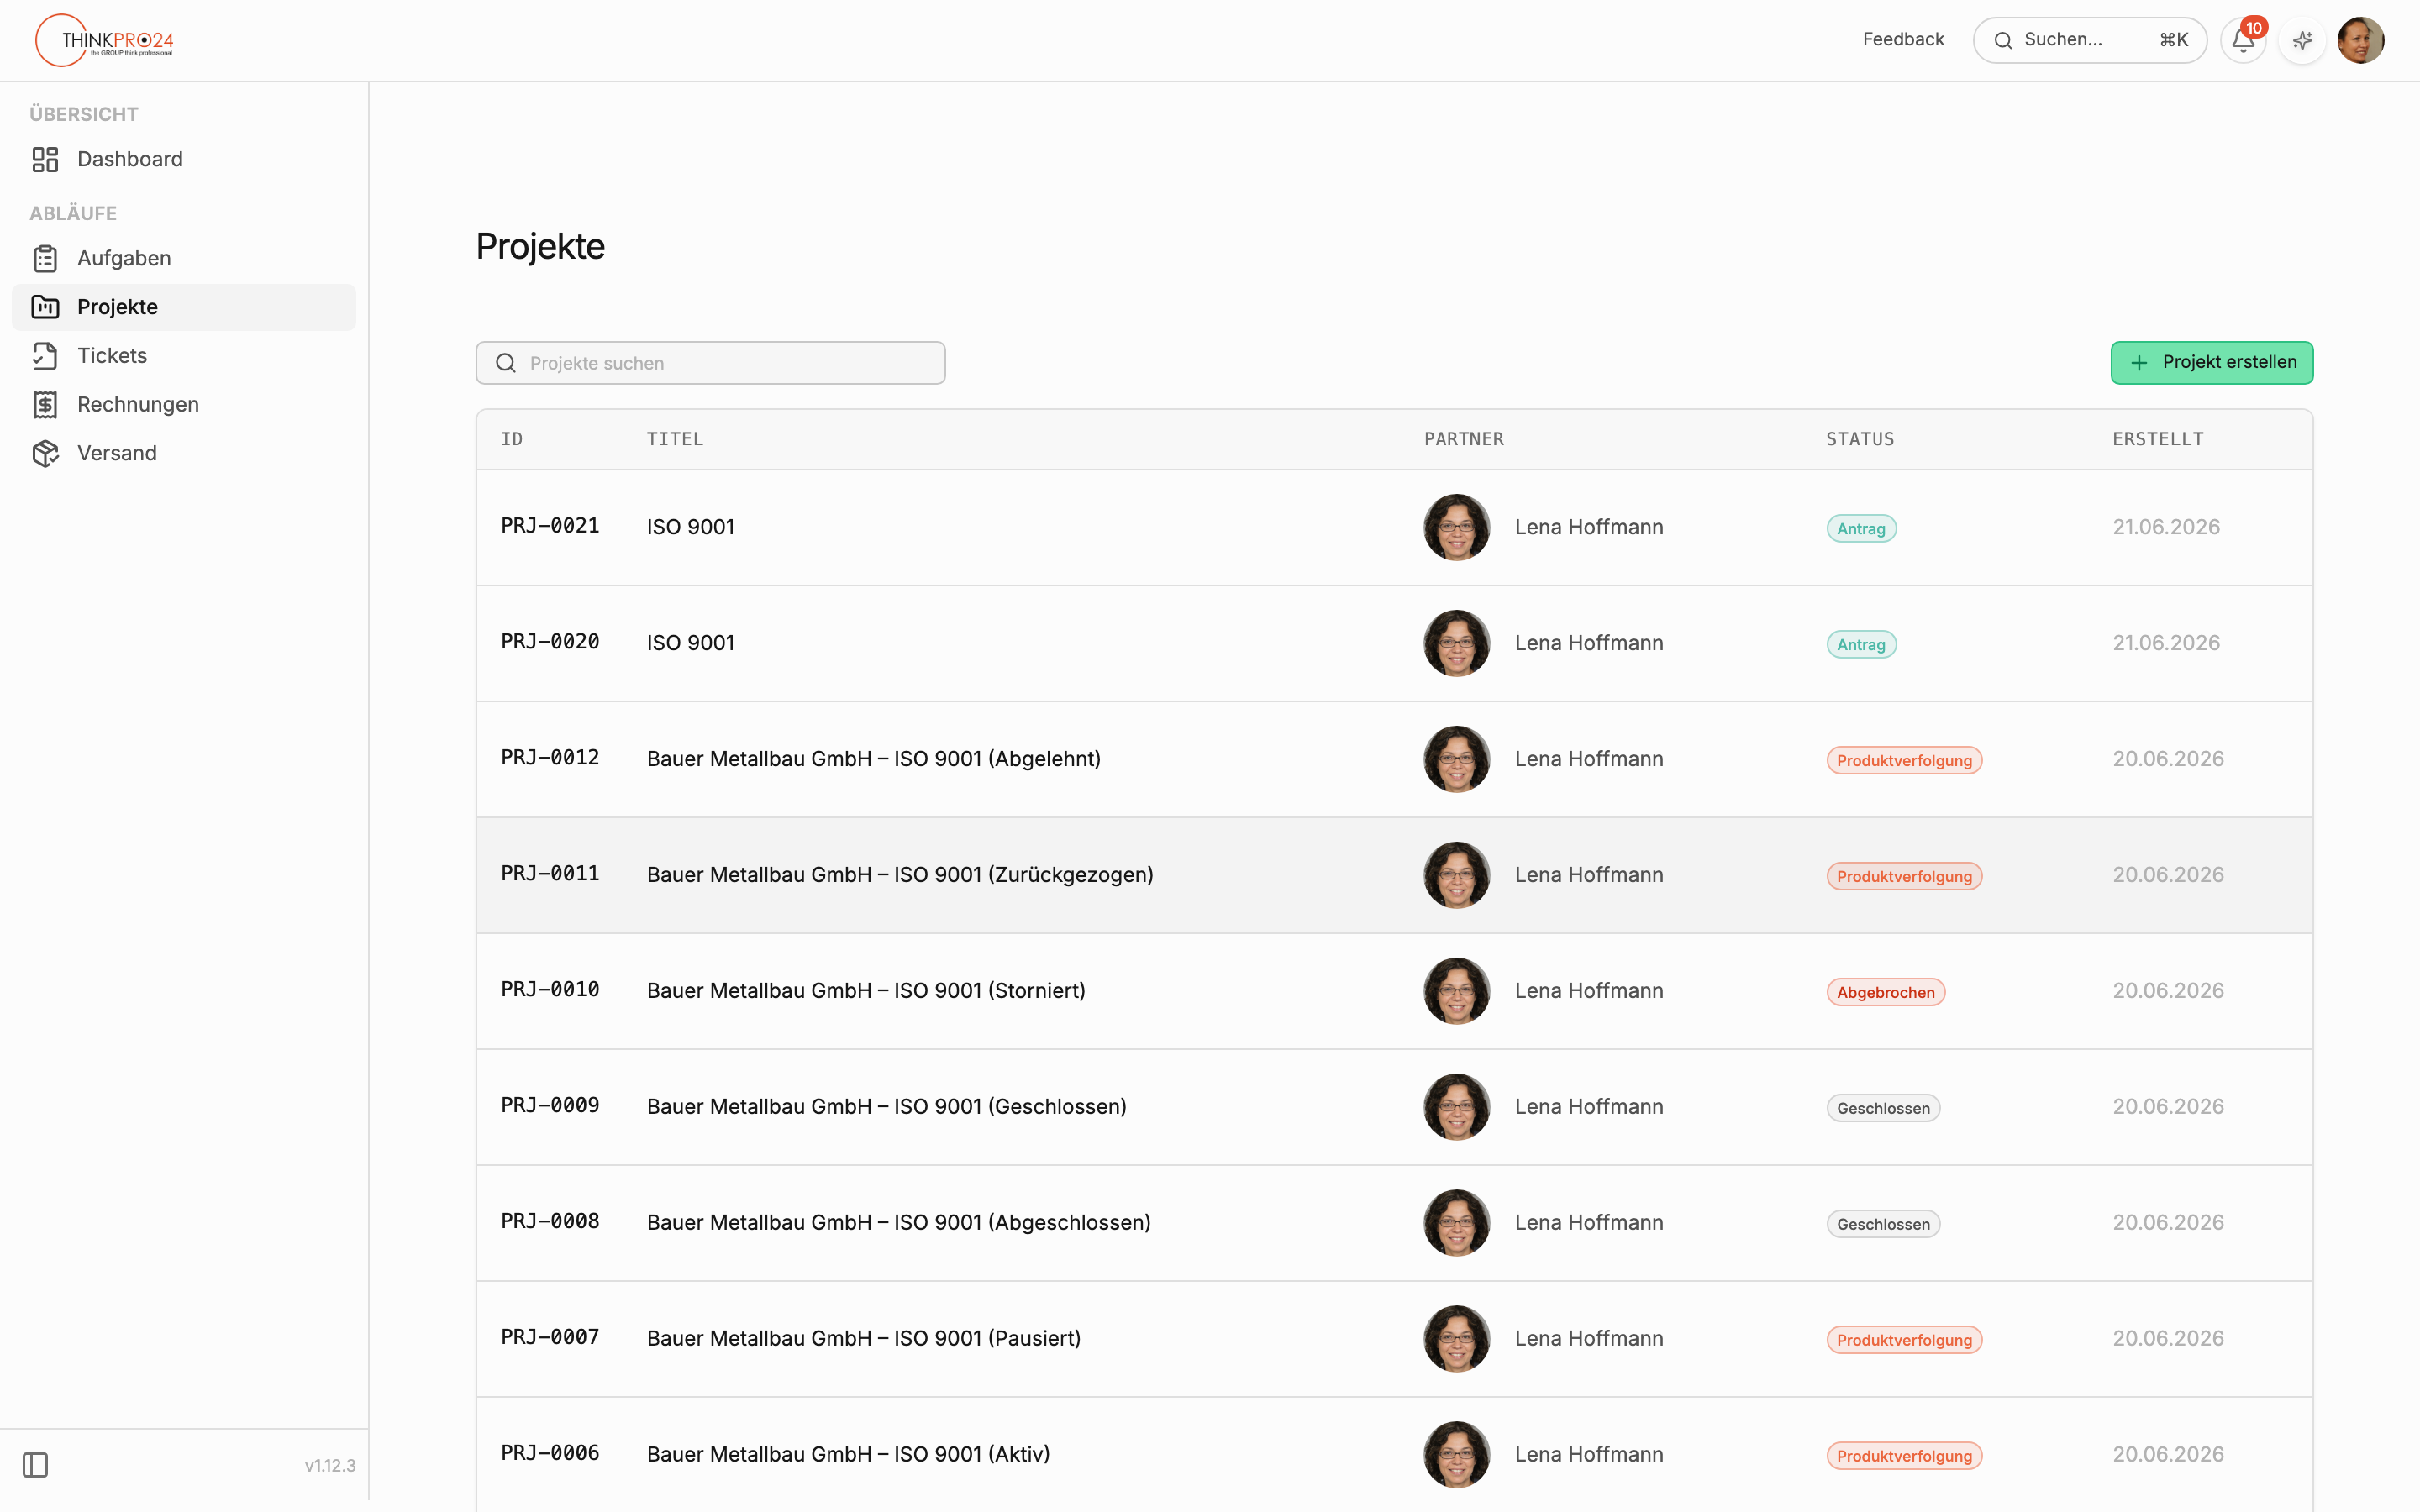2420x1512 pixels.
Task: Open the user profile avatar menu
Action: pos(2360,40)
